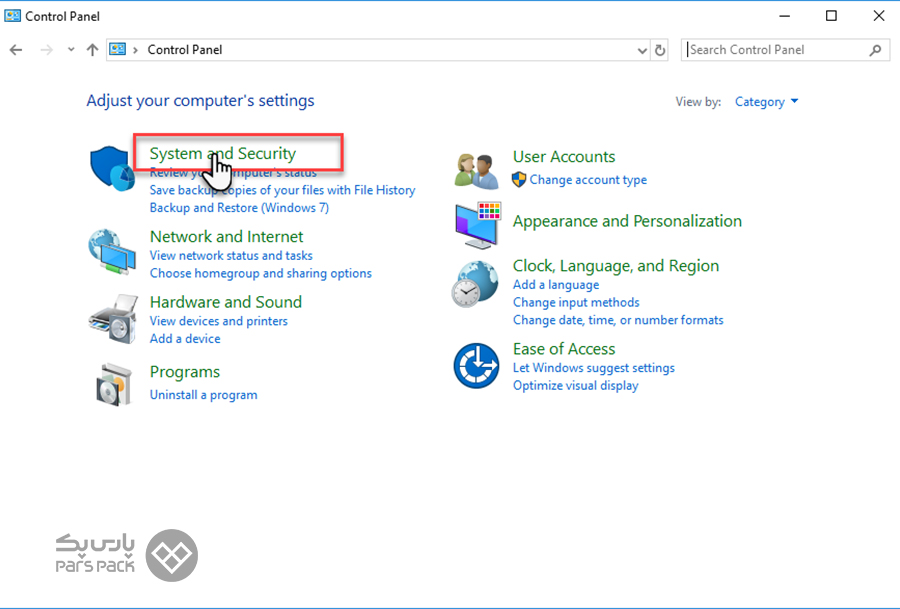
Task: Open the Clock, Language, and Region globe-clock icon
Action: 475,284
